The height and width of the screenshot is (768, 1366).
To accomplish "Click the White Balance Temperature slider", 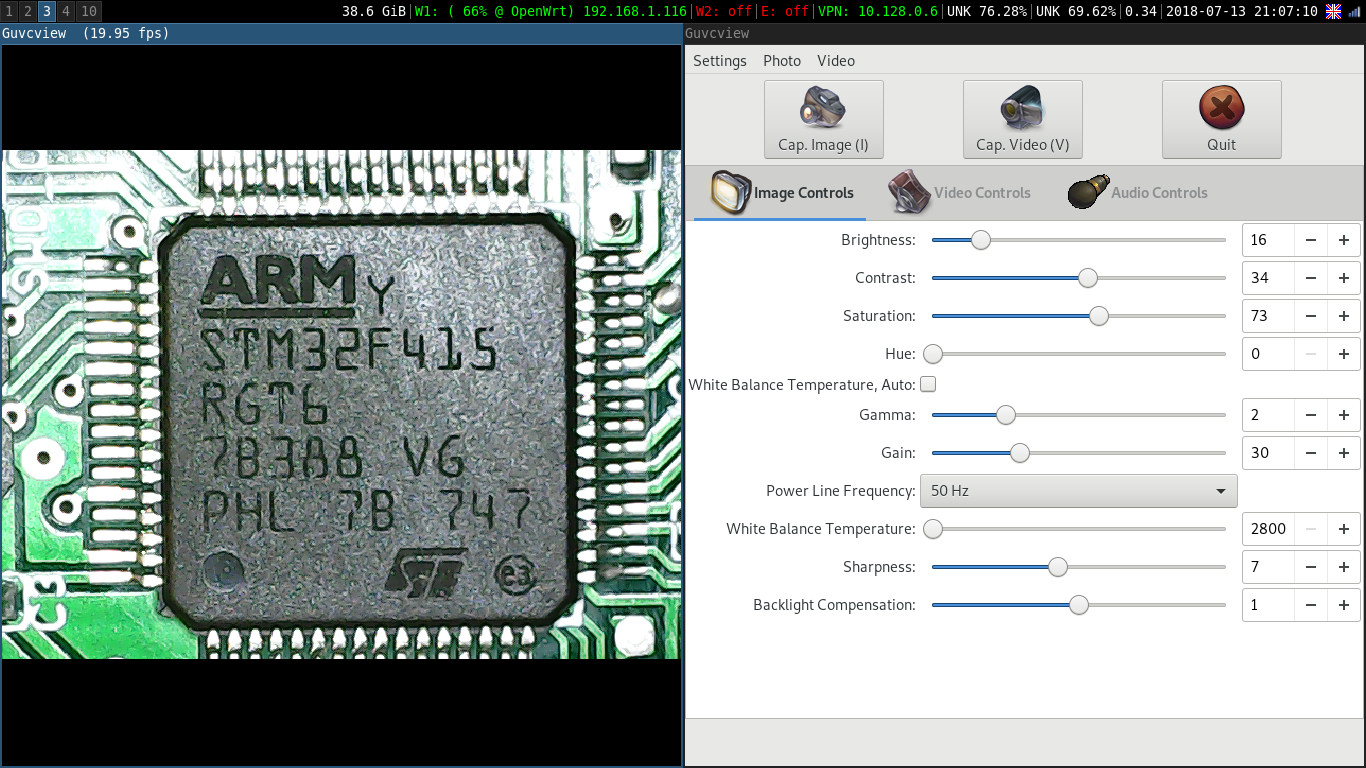I will pos(1078,529).
